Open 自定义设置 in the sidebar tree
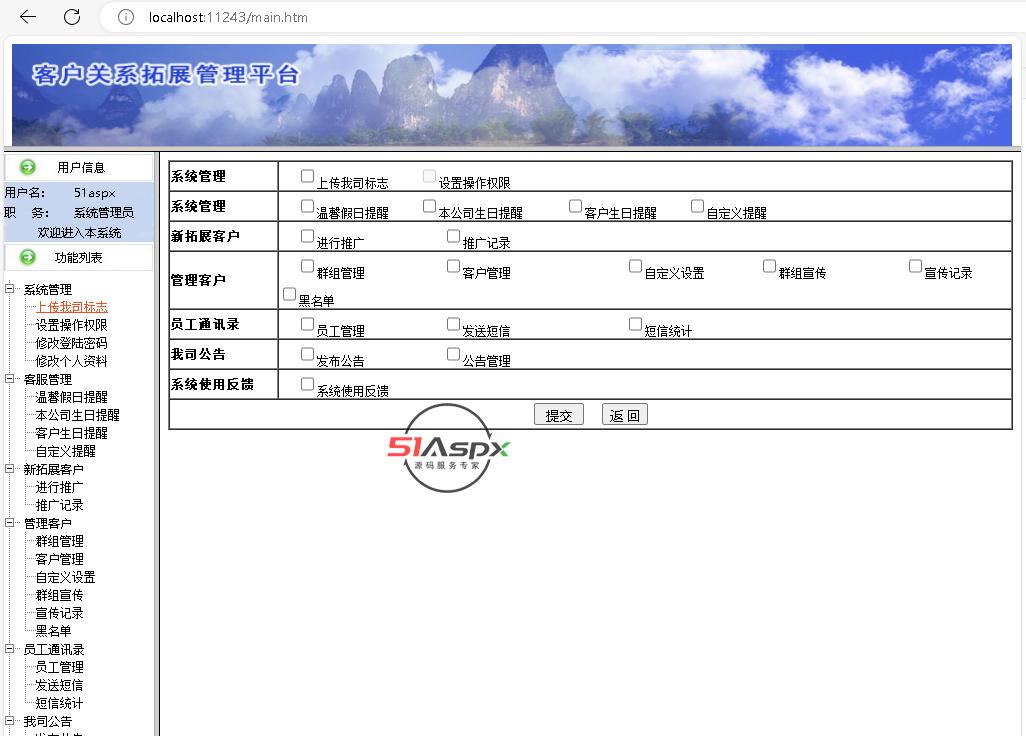The image size is (1026, 736). pyautogui.click(x=65, y=577)
